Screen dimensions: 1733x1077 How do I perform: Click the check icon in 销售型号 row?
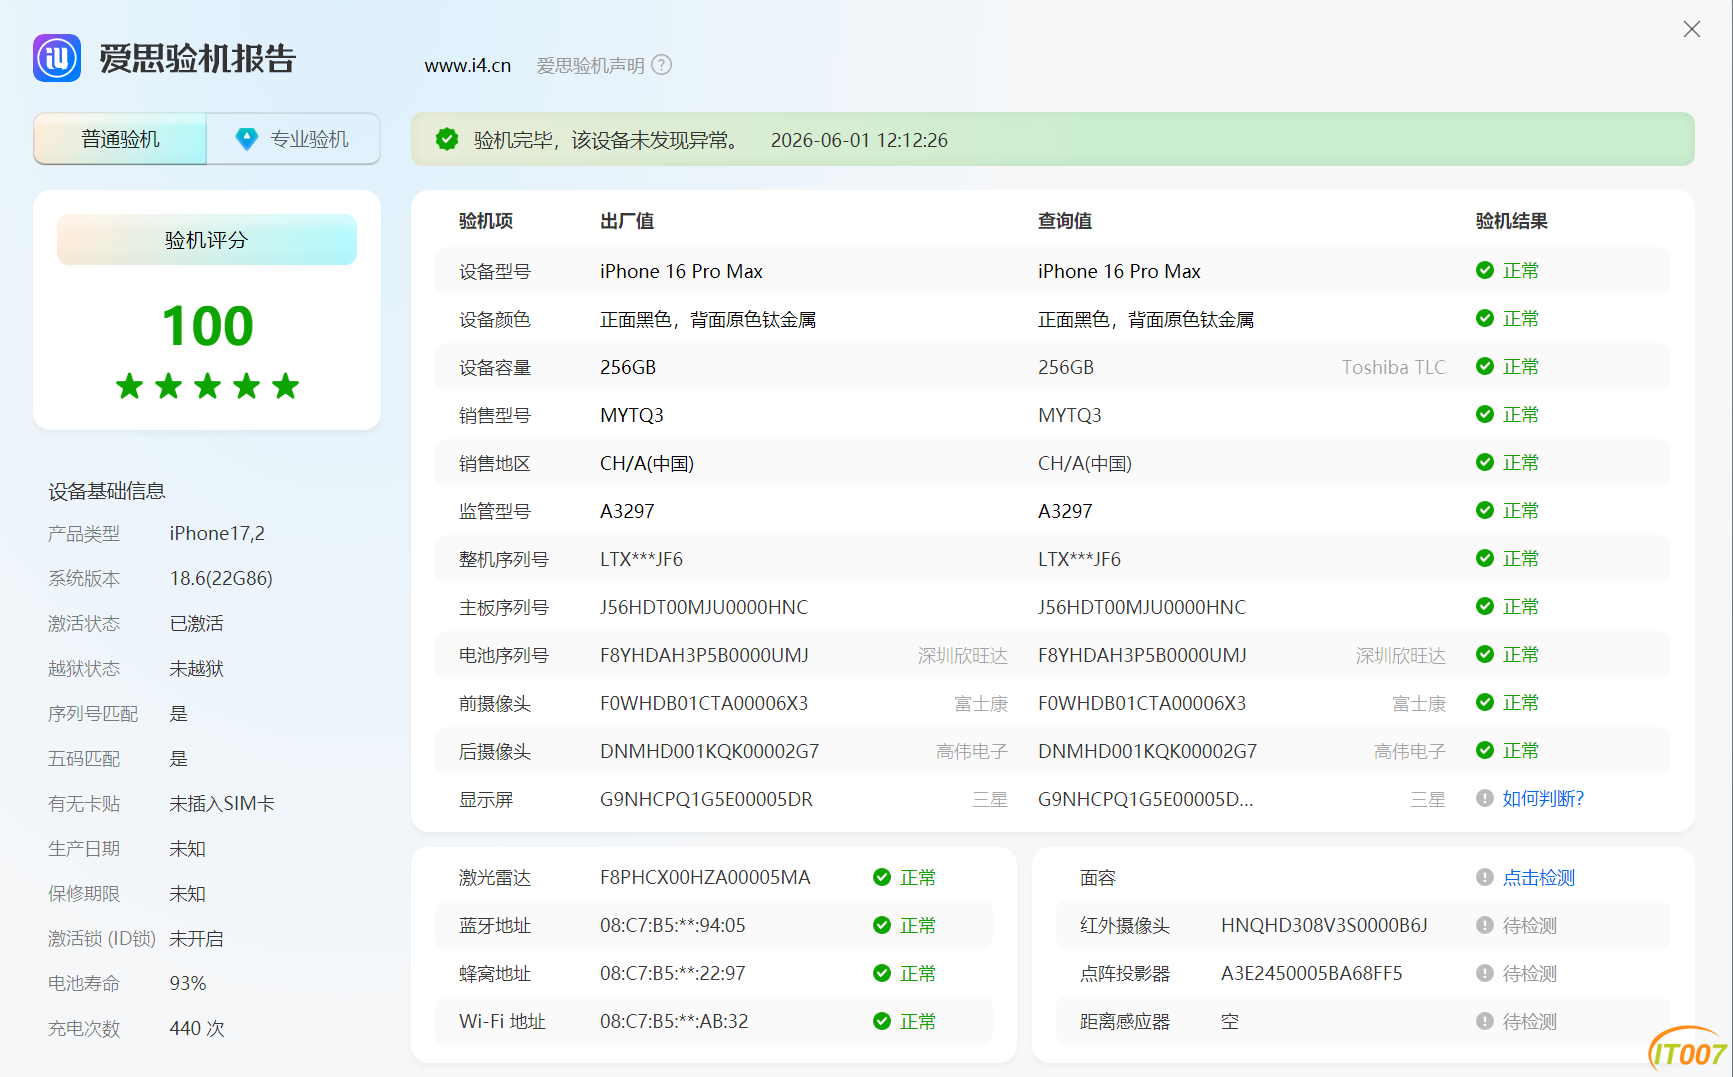[1485, 414]
